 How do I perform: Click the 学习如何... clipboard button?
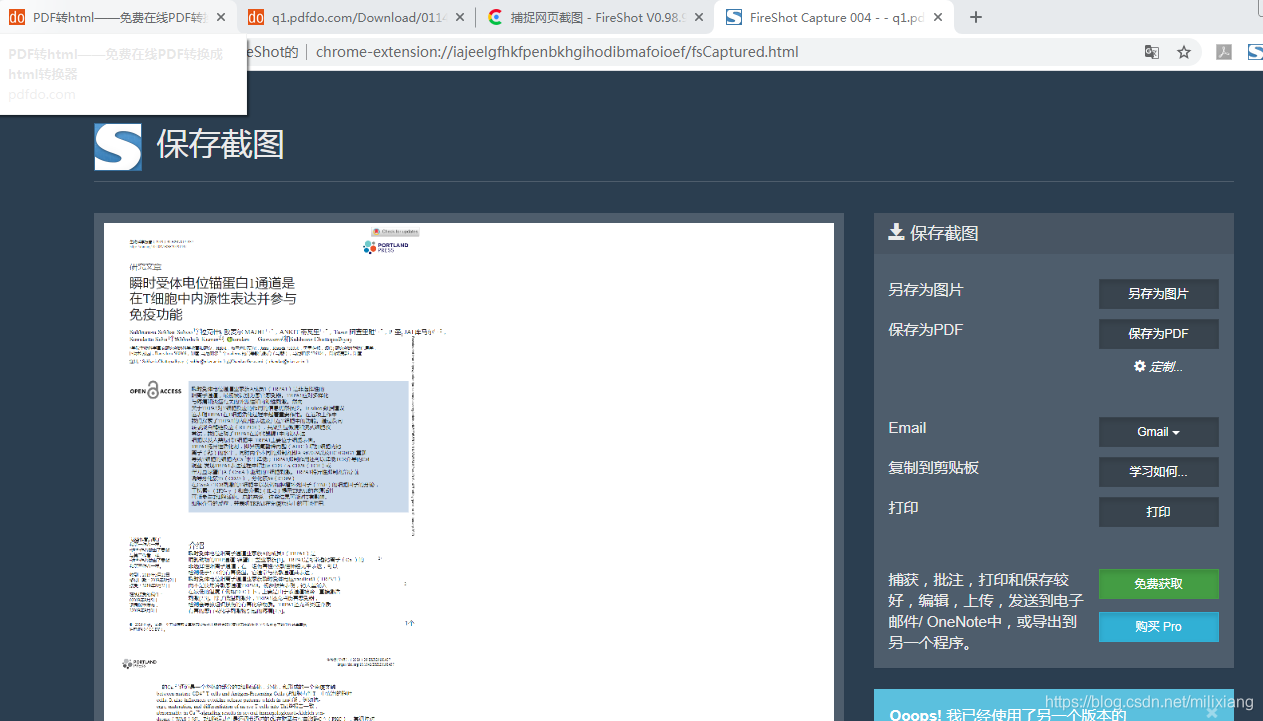(1158, 472)
